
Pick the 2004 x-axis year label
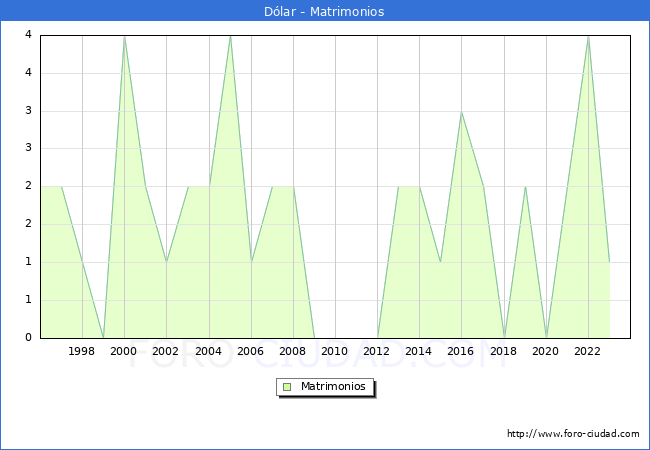(208, 351)
